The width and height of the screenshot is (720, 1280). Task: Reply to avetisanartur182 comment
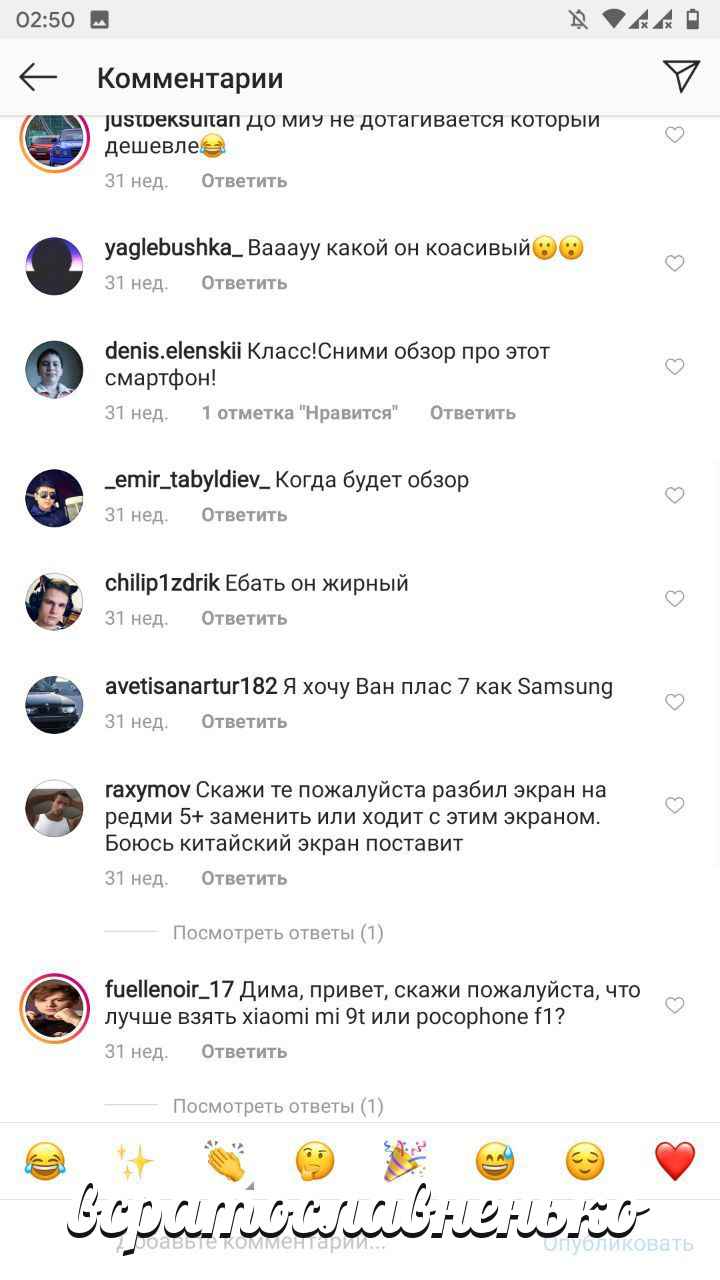pyautogui.click(x=244, y=721)
